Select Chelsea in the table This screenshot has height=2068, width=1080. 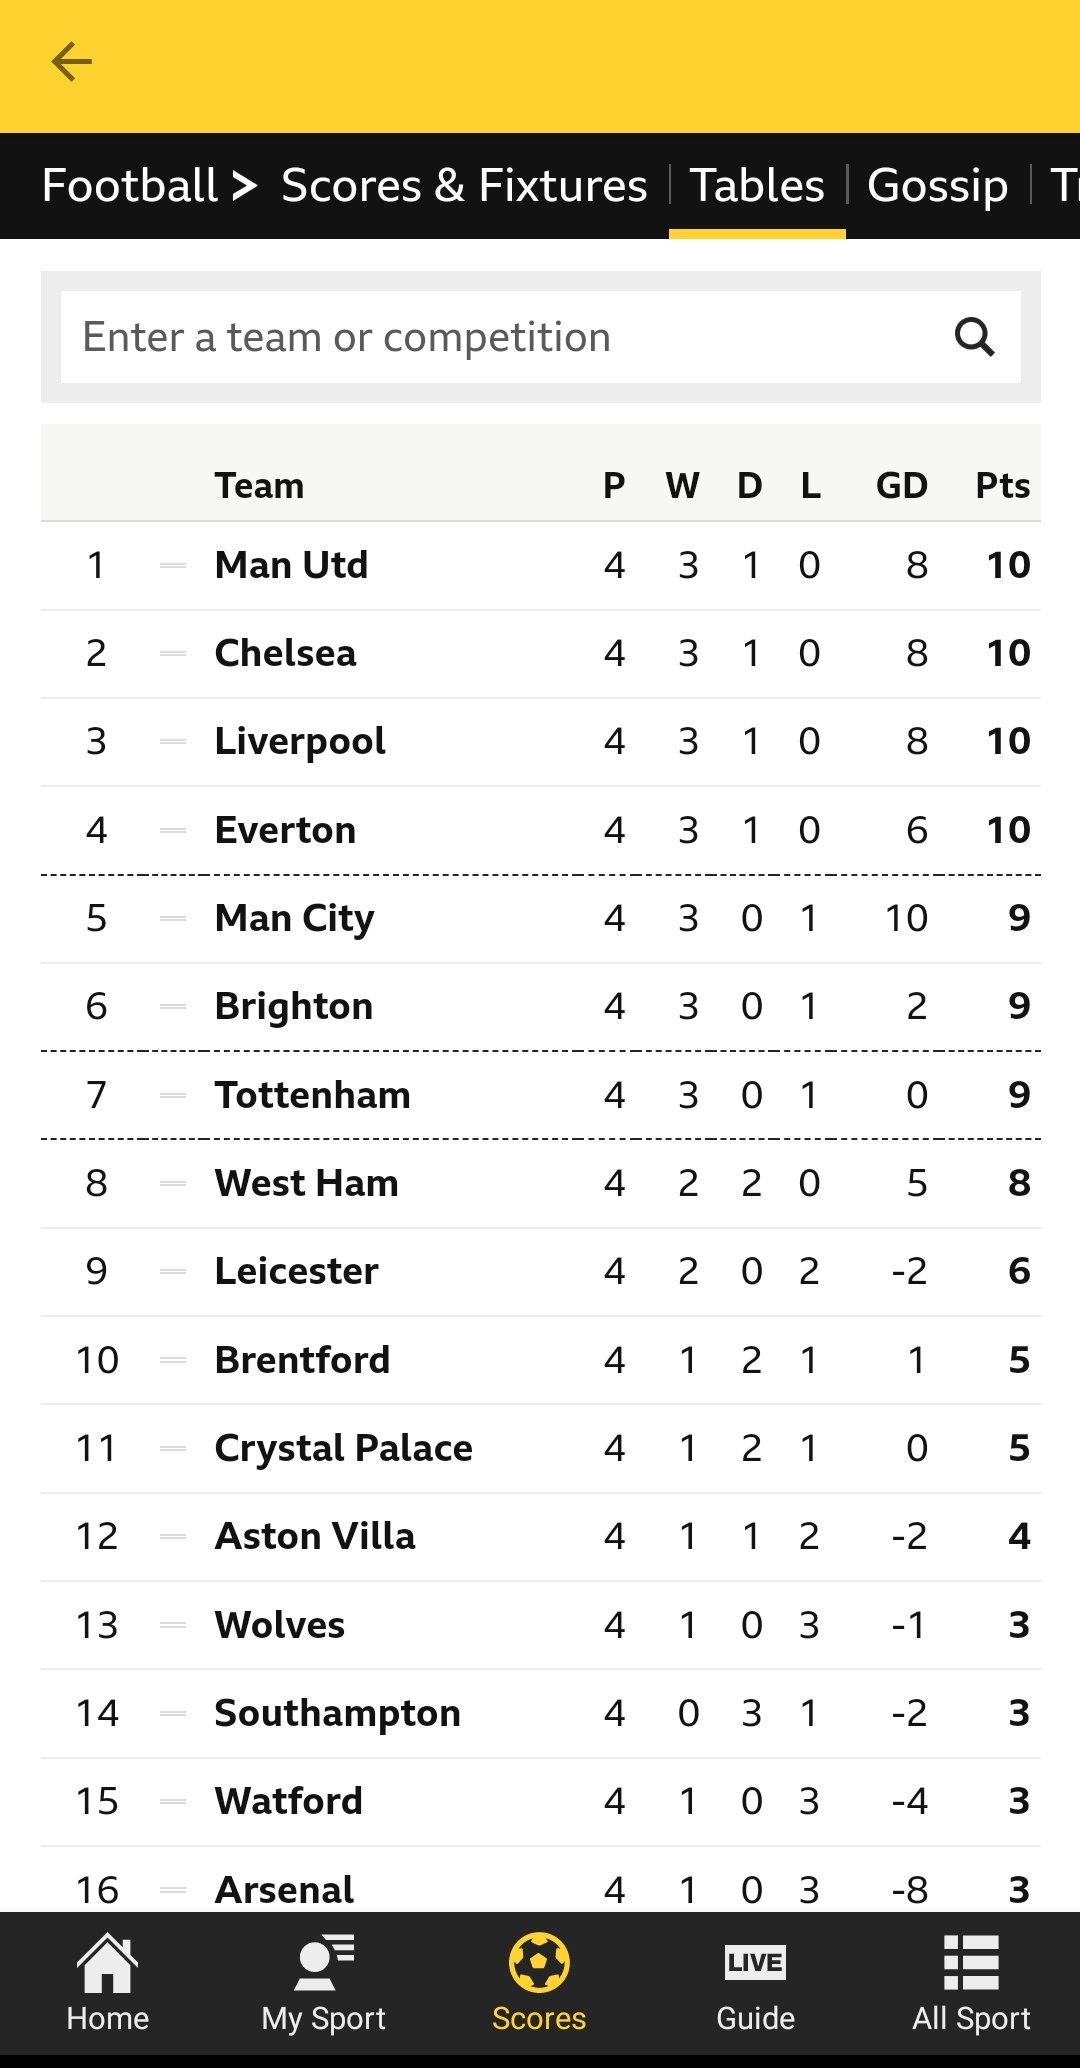tap(285, 653)
